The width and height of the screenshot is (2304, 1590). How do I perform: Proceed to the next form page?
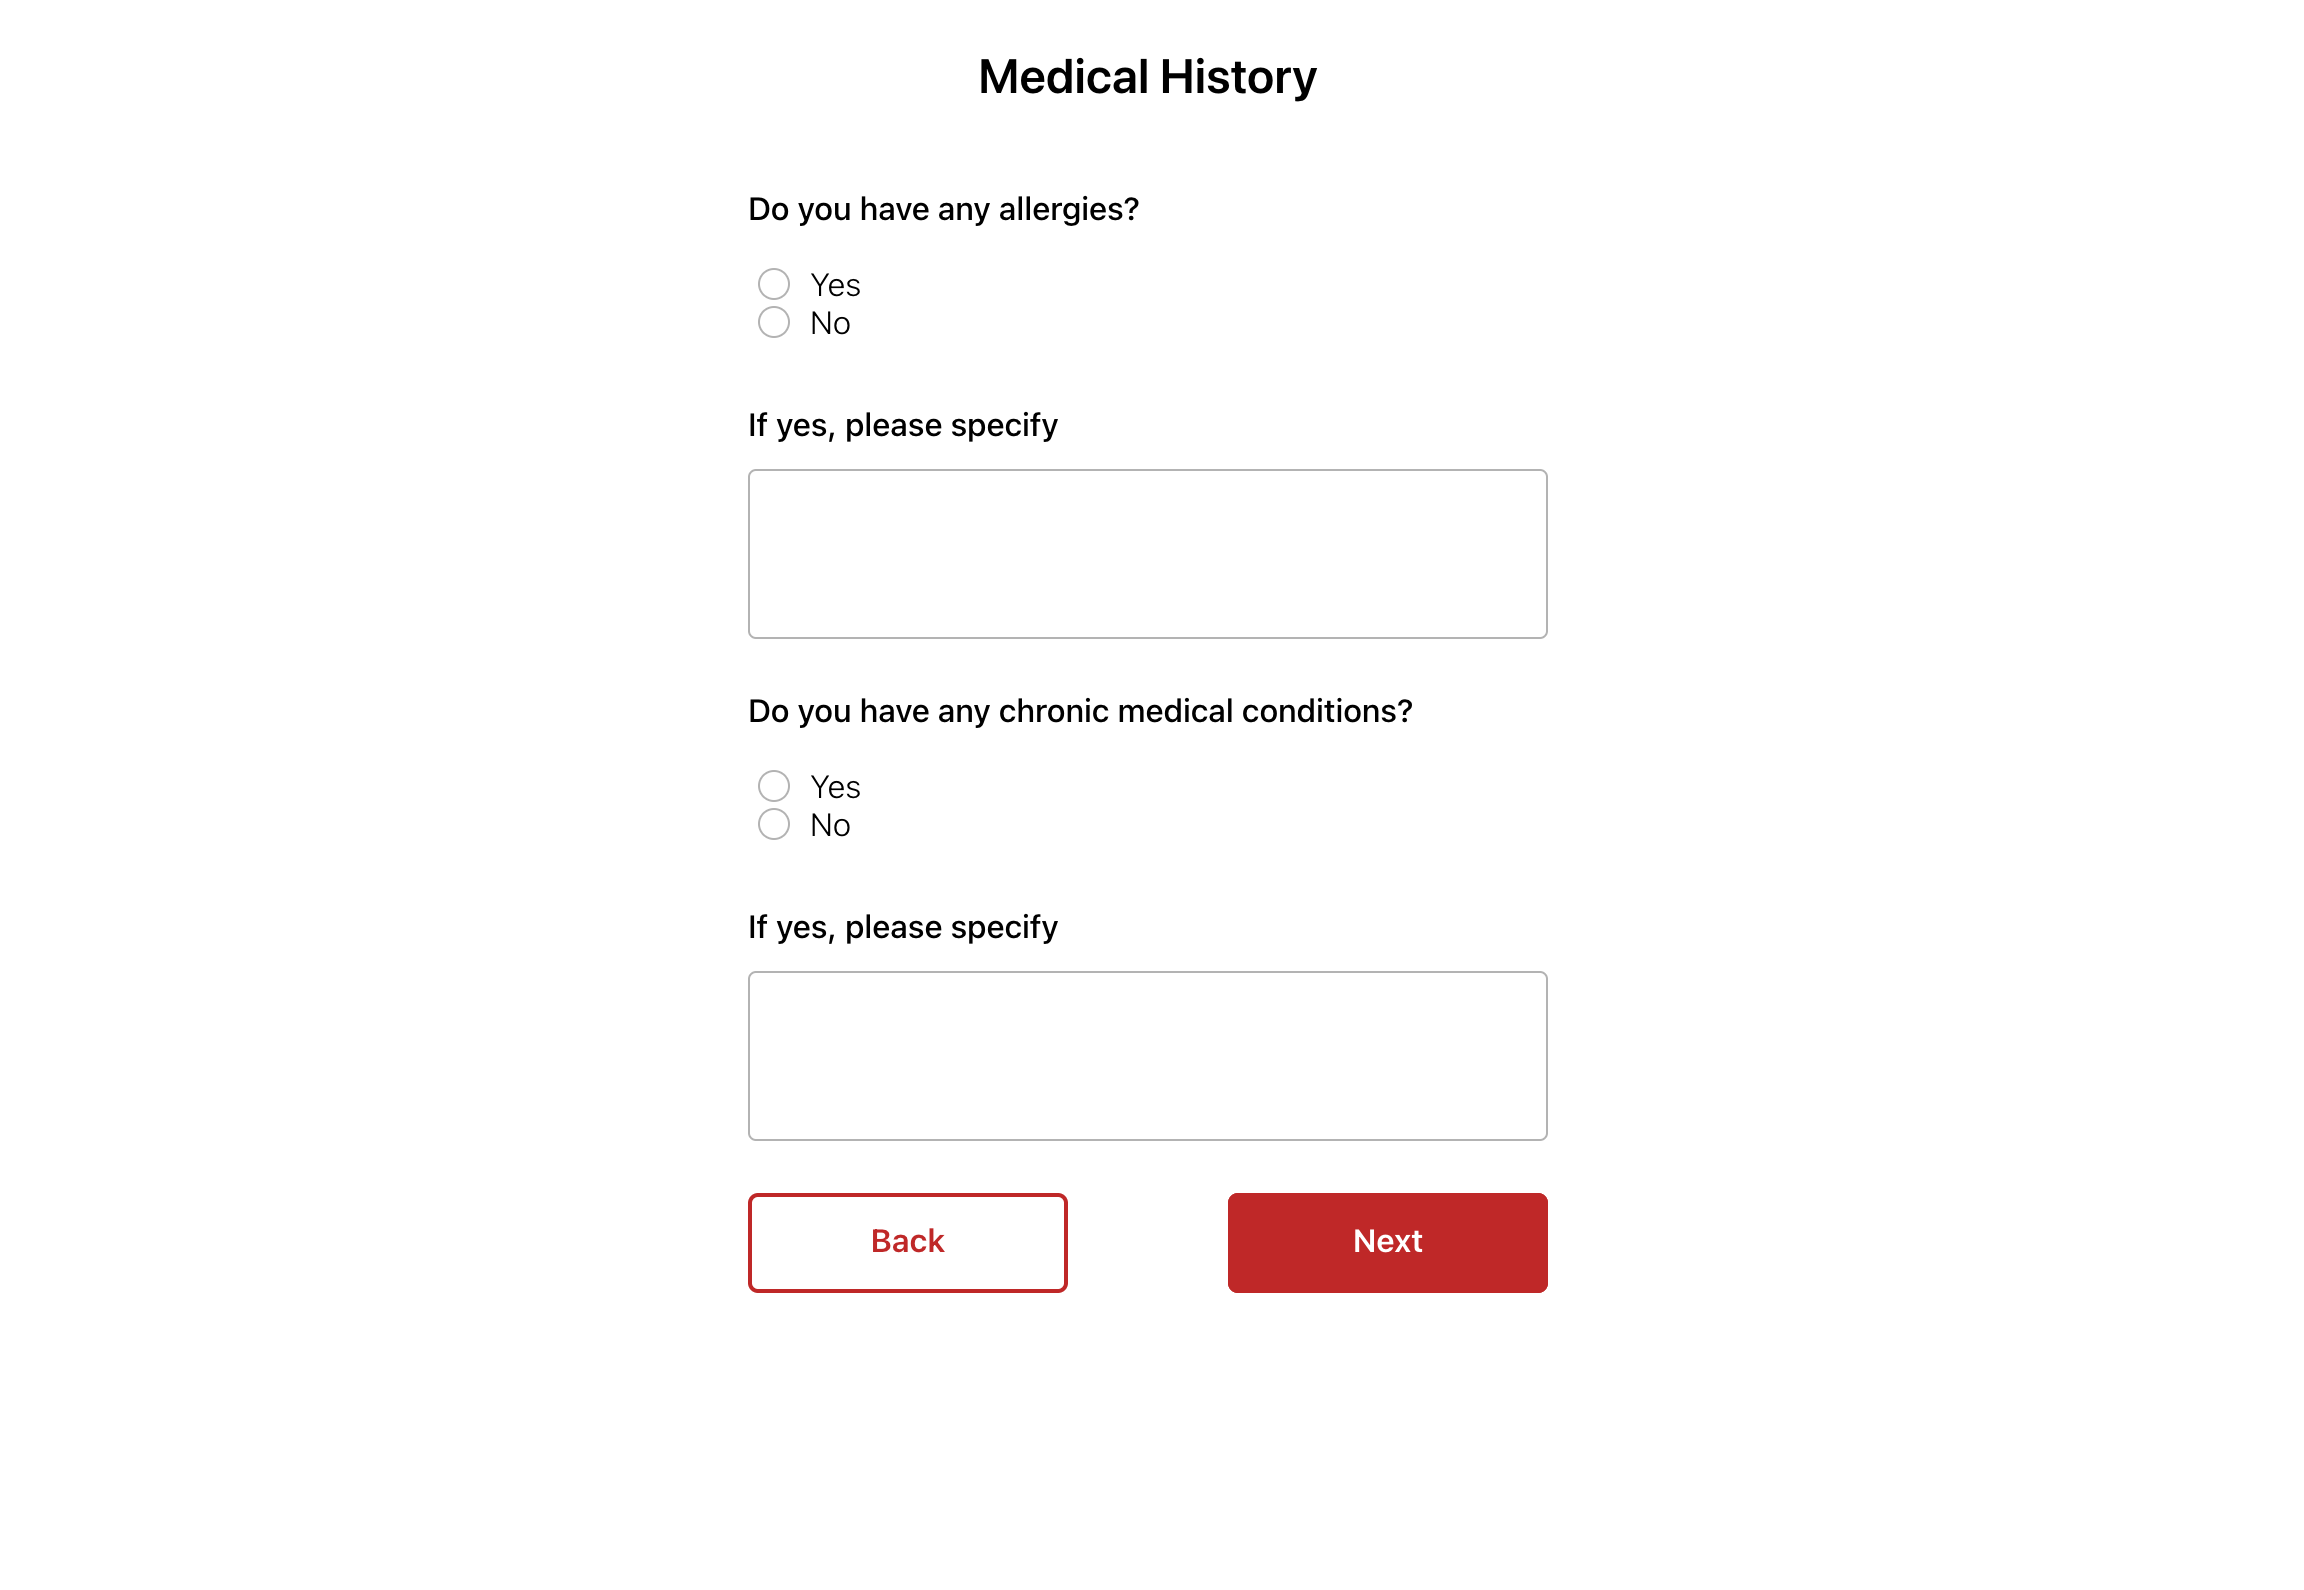pos(1387,1242)
